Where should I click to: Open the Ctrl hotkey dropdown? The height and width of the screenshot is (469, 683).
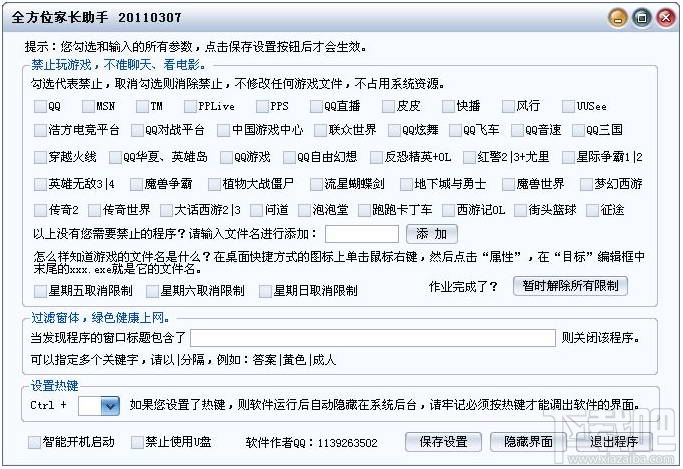pos(110,406)
